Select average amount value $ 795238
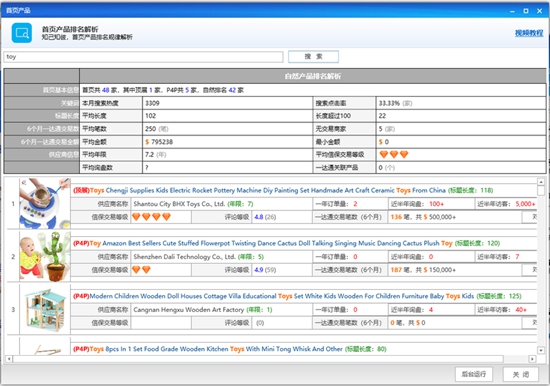 pyautogui.click(x=159, y=142)
